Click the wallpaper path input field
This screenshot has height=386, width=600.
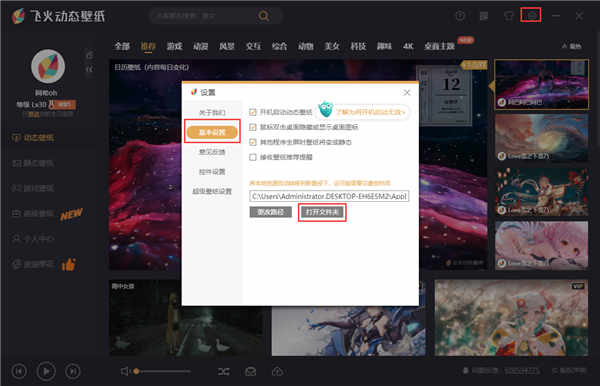point(329,196)
